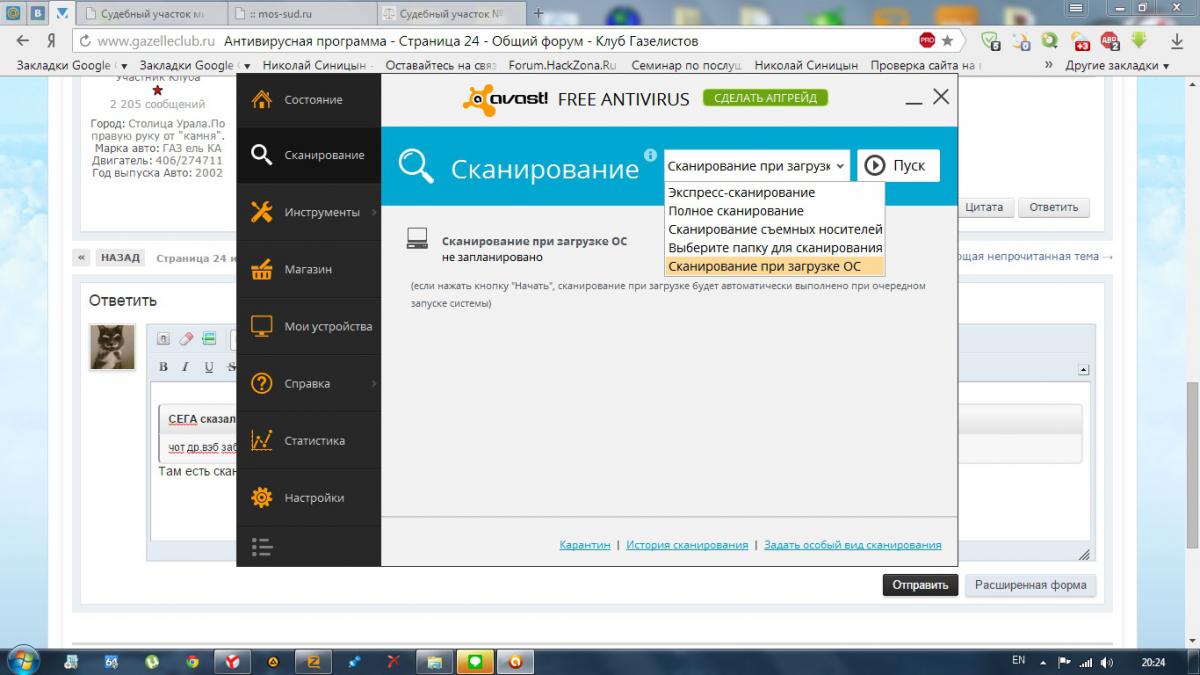The height and width of the screenshot is (675, 1200).
Task: Bookmark the page with the star icon
Action: point(948,41)
